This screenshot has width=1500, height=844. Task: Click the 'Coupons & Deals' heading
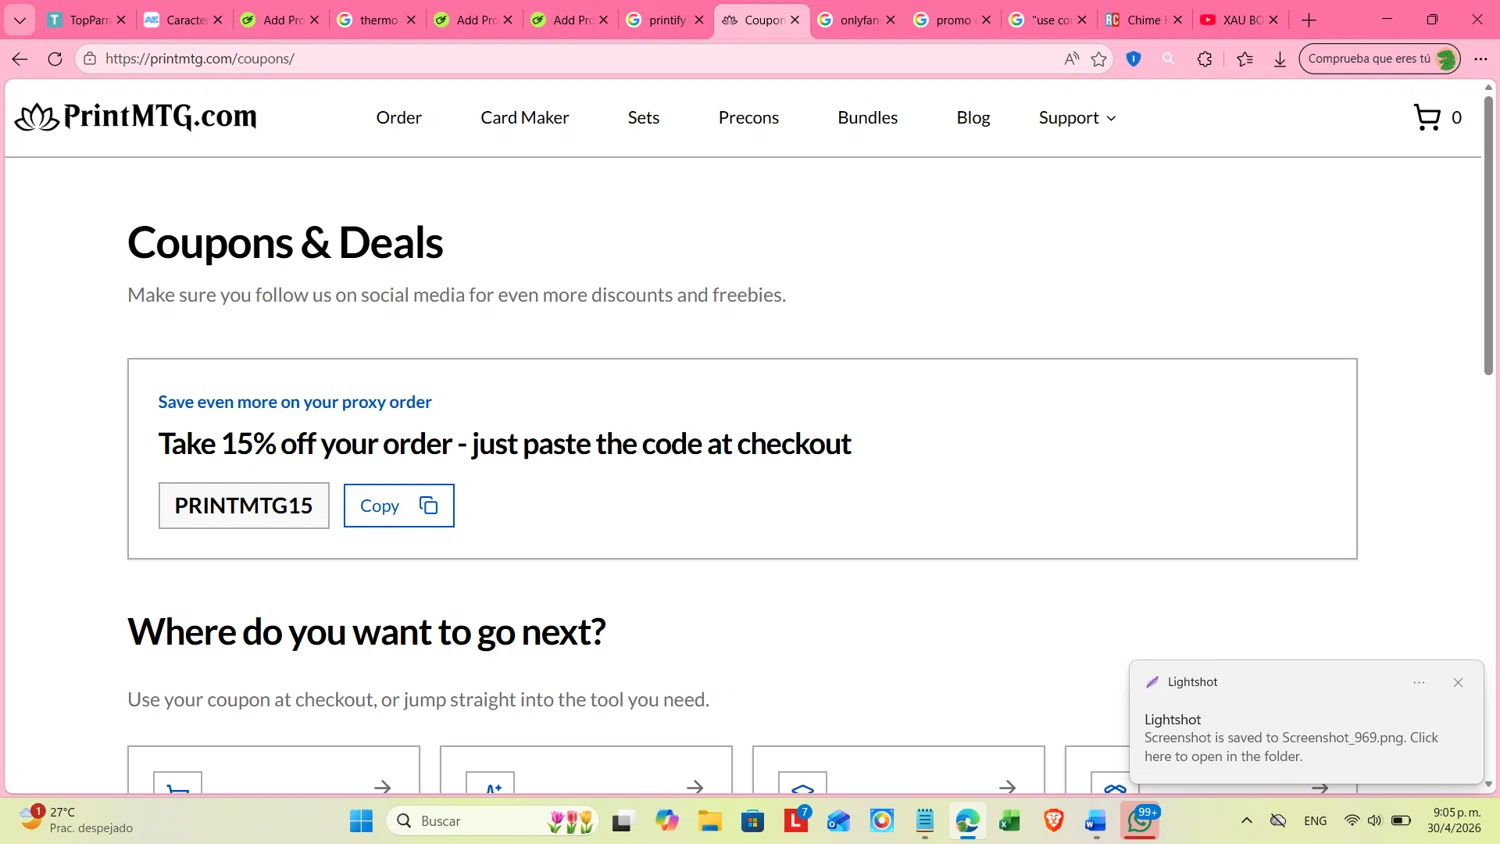coord(285,243)
